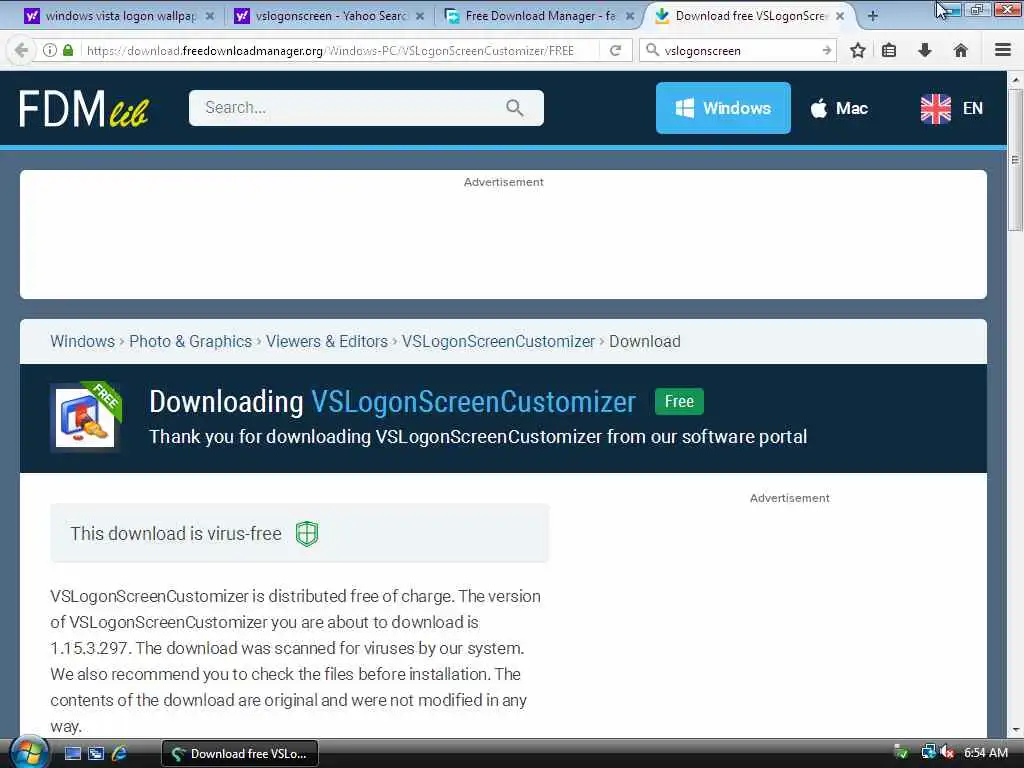This screenshot has width=1024, height=768.
Task: Click the network tray icon
Action: pyautogui.click(x=928, y=752)
